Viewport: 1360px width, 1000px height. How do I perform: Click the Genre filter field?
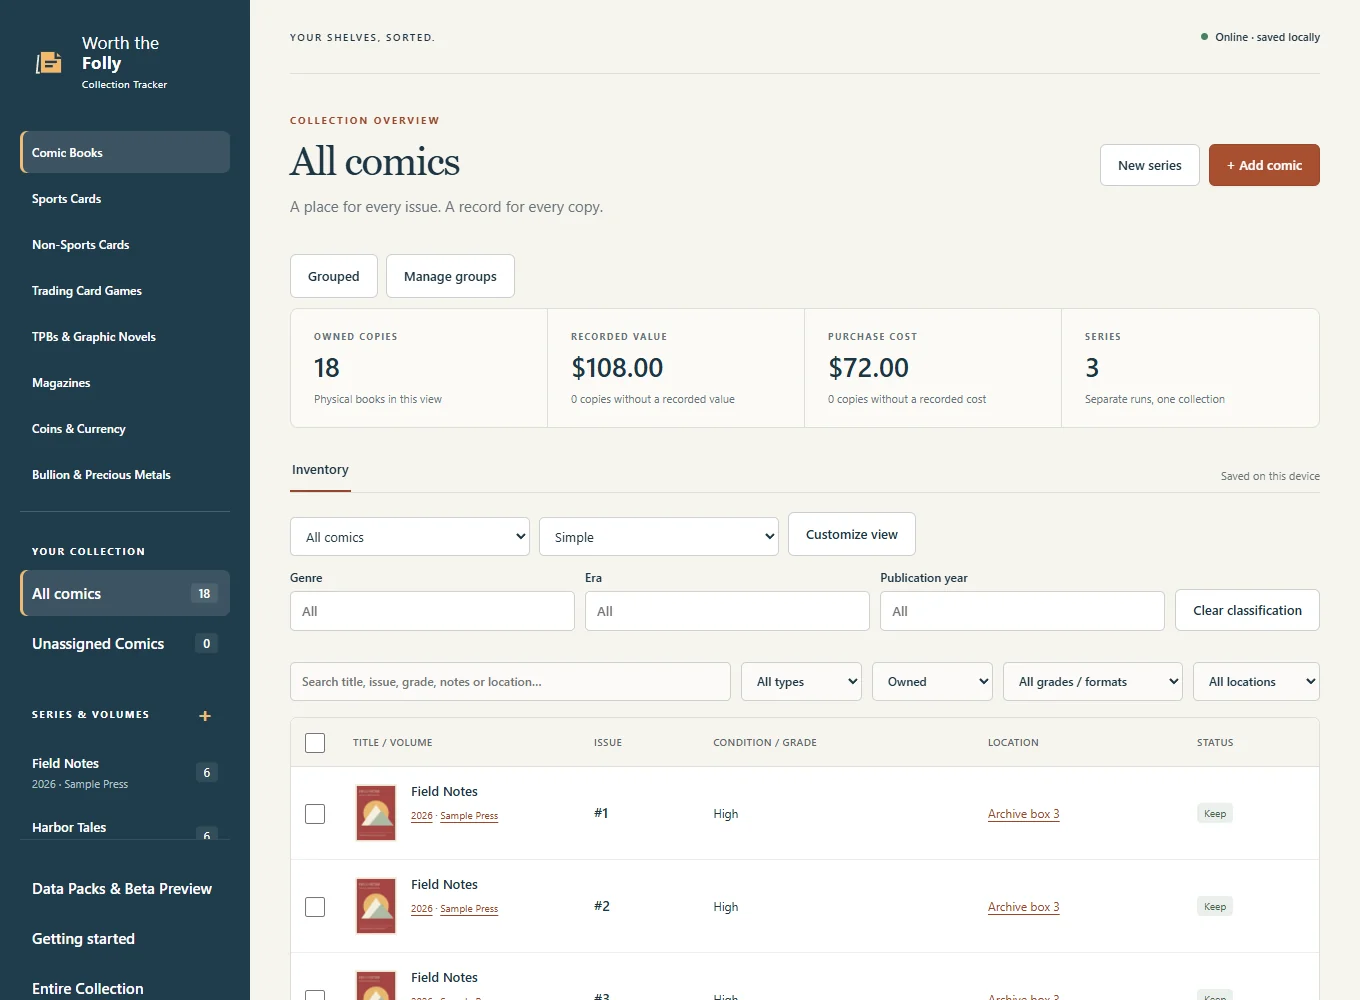pos(432,611)
